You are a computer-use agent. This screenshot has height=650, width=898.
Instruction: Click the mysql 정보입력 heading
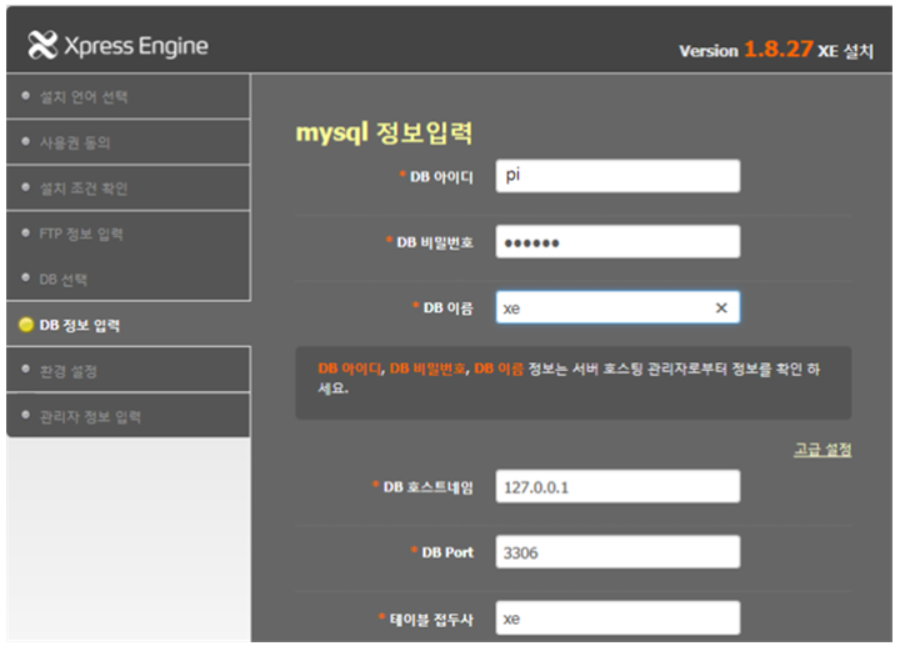pyautogui.click(x=384, y=133)
